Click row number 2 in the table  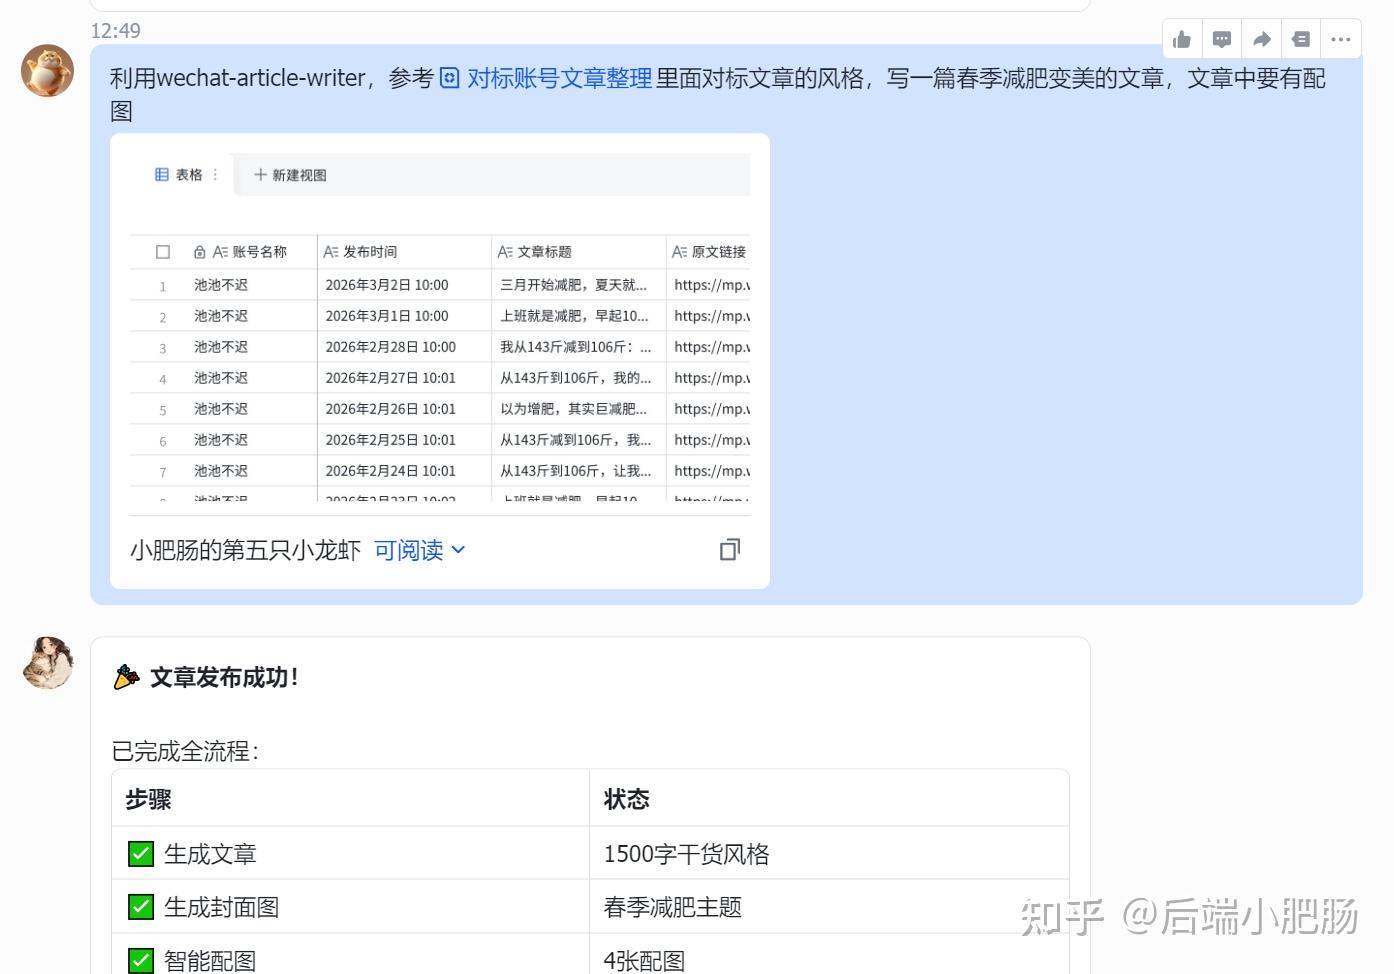(x=163, y=318)
